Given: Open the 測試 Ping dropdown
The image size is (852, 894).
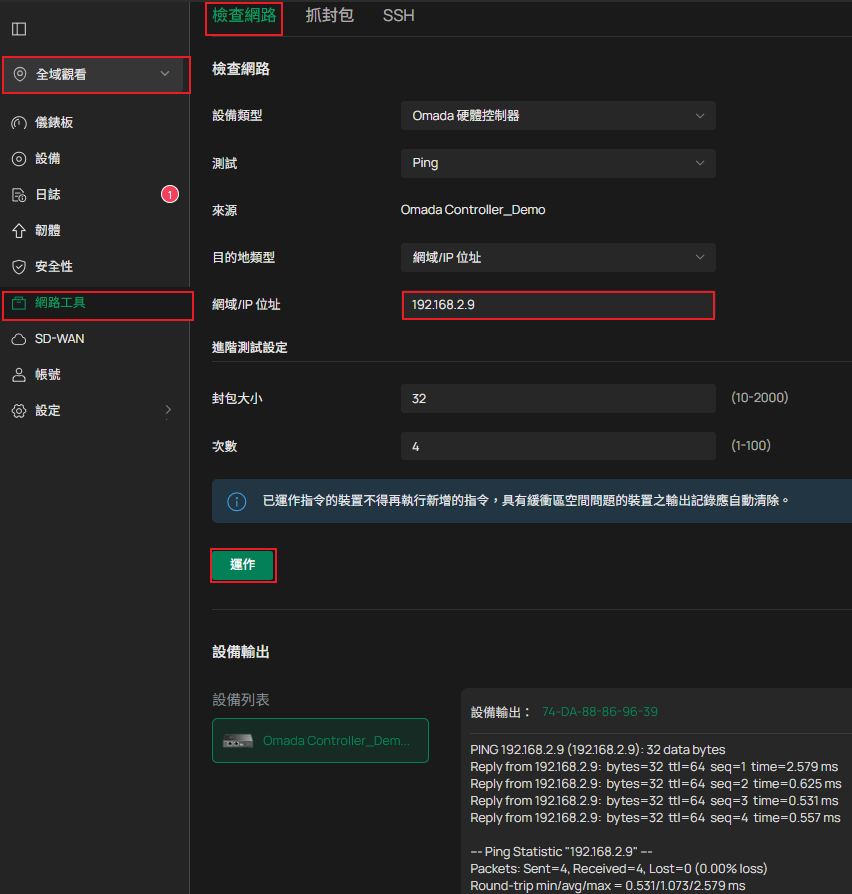Looking at the screenshot, I should pyautogui.click(x=557, y=163).
